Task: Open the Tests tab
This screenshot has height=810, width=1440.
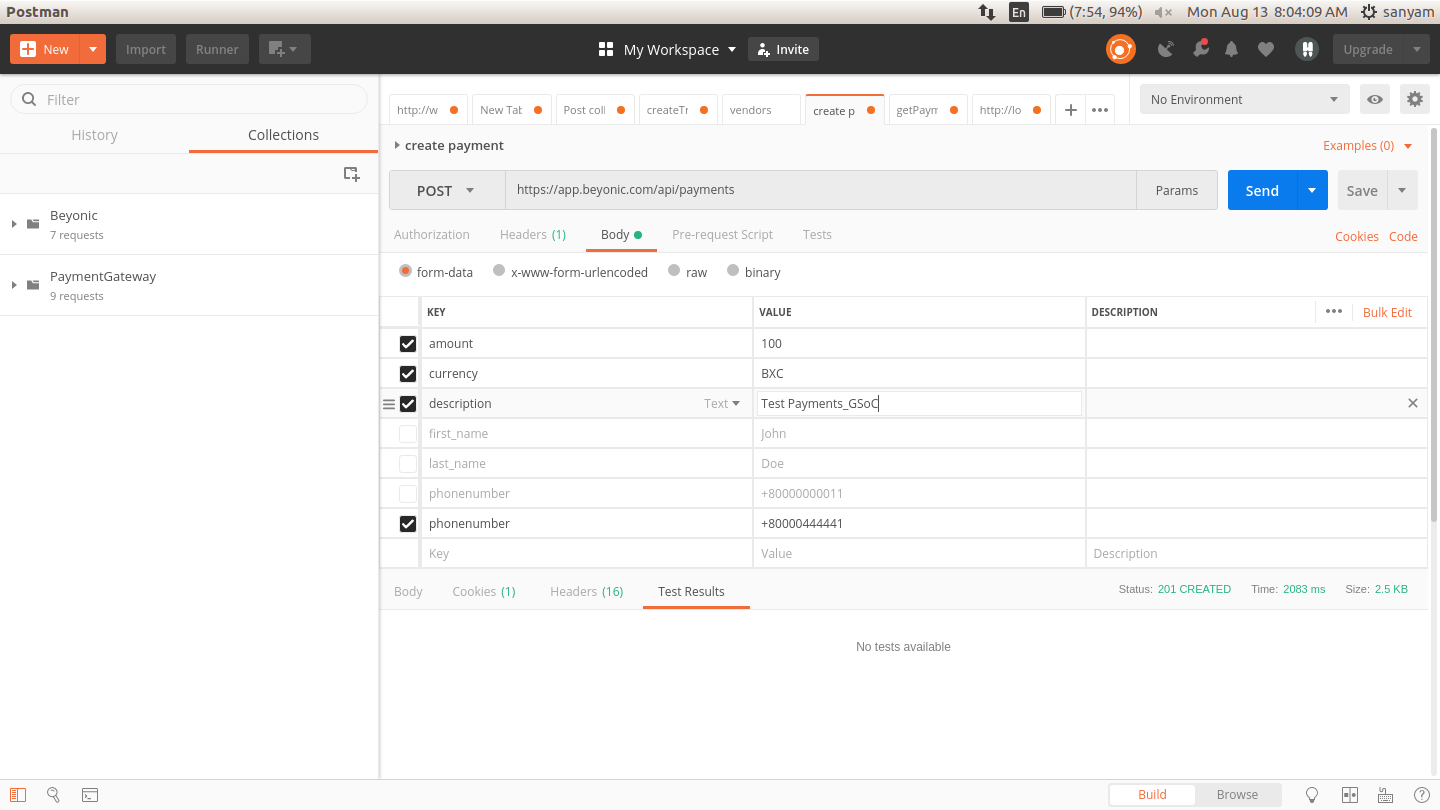Action: (x=817, y=234)
